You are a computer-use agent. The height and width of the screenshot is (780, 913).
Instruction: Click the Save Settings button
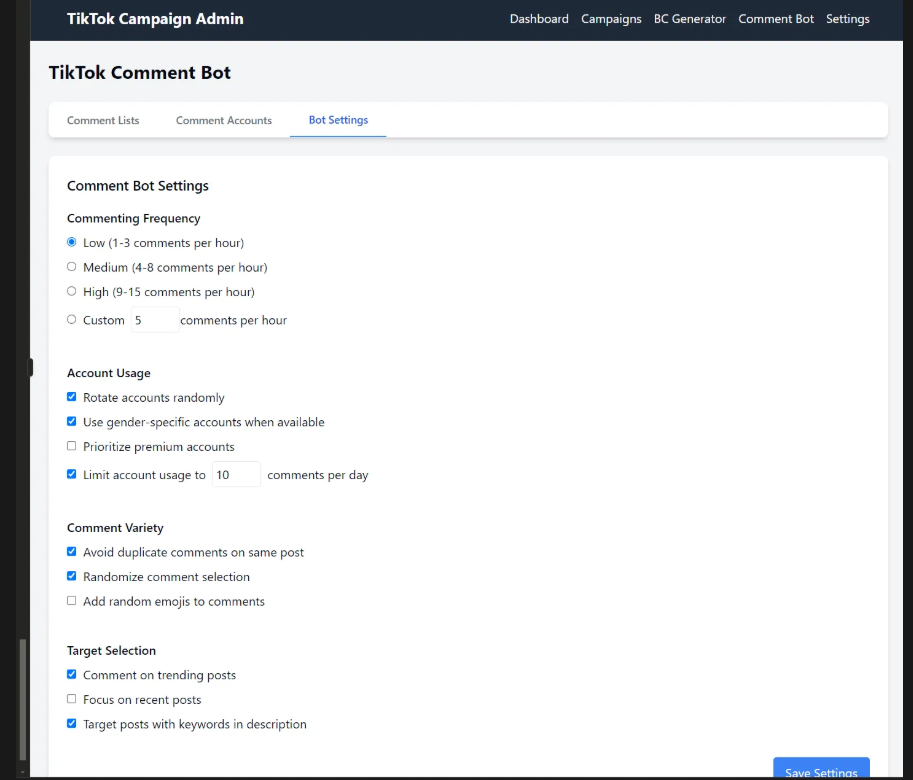click(820, 770)
